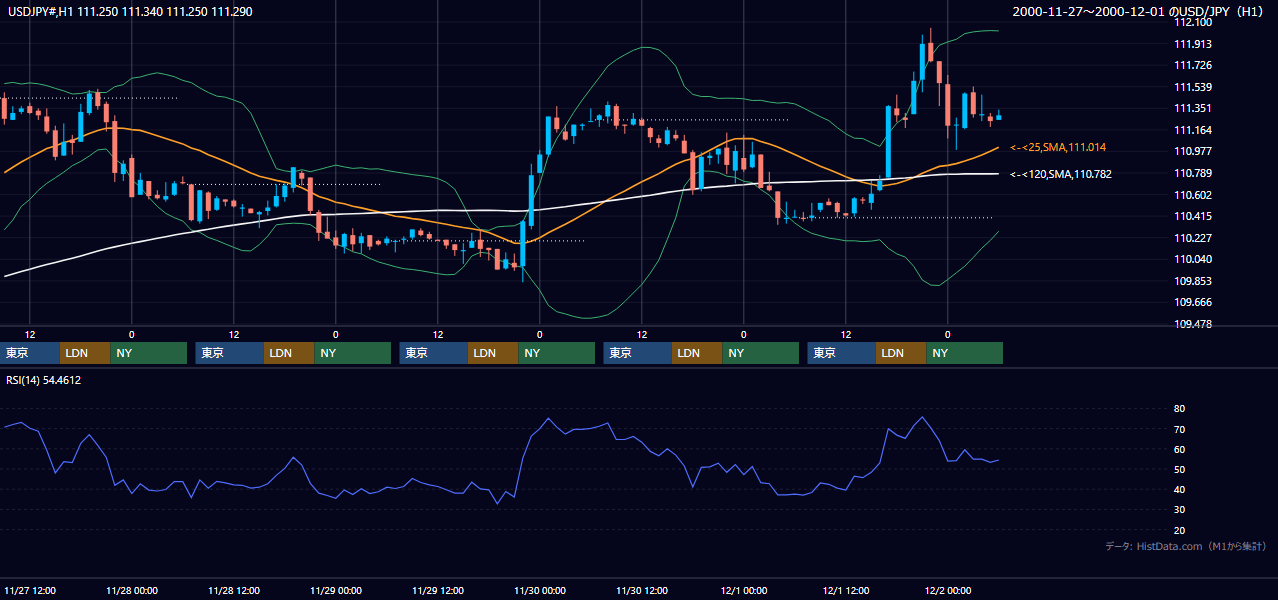The height and width of the screenshot is (600, 1278).
Task: Click the 11/30 00:00 time label
Action: (x=540, y=590)
